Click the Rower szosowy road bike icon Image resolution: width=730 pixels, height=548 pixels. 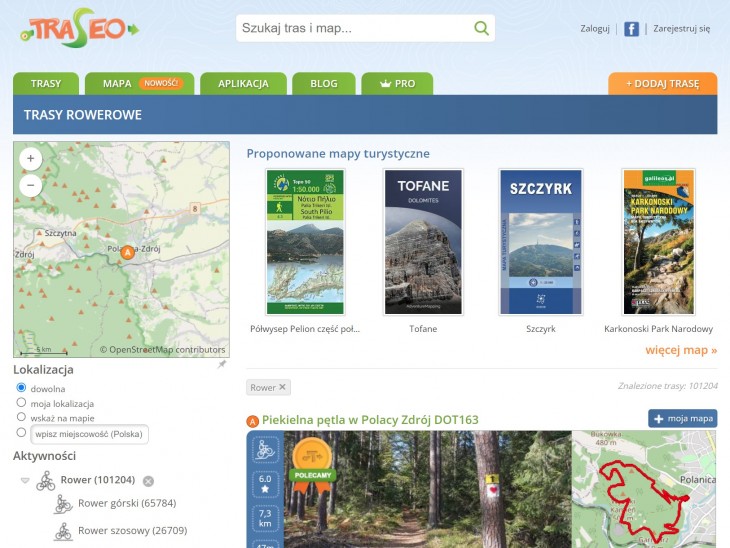click(x=63, y=531)
